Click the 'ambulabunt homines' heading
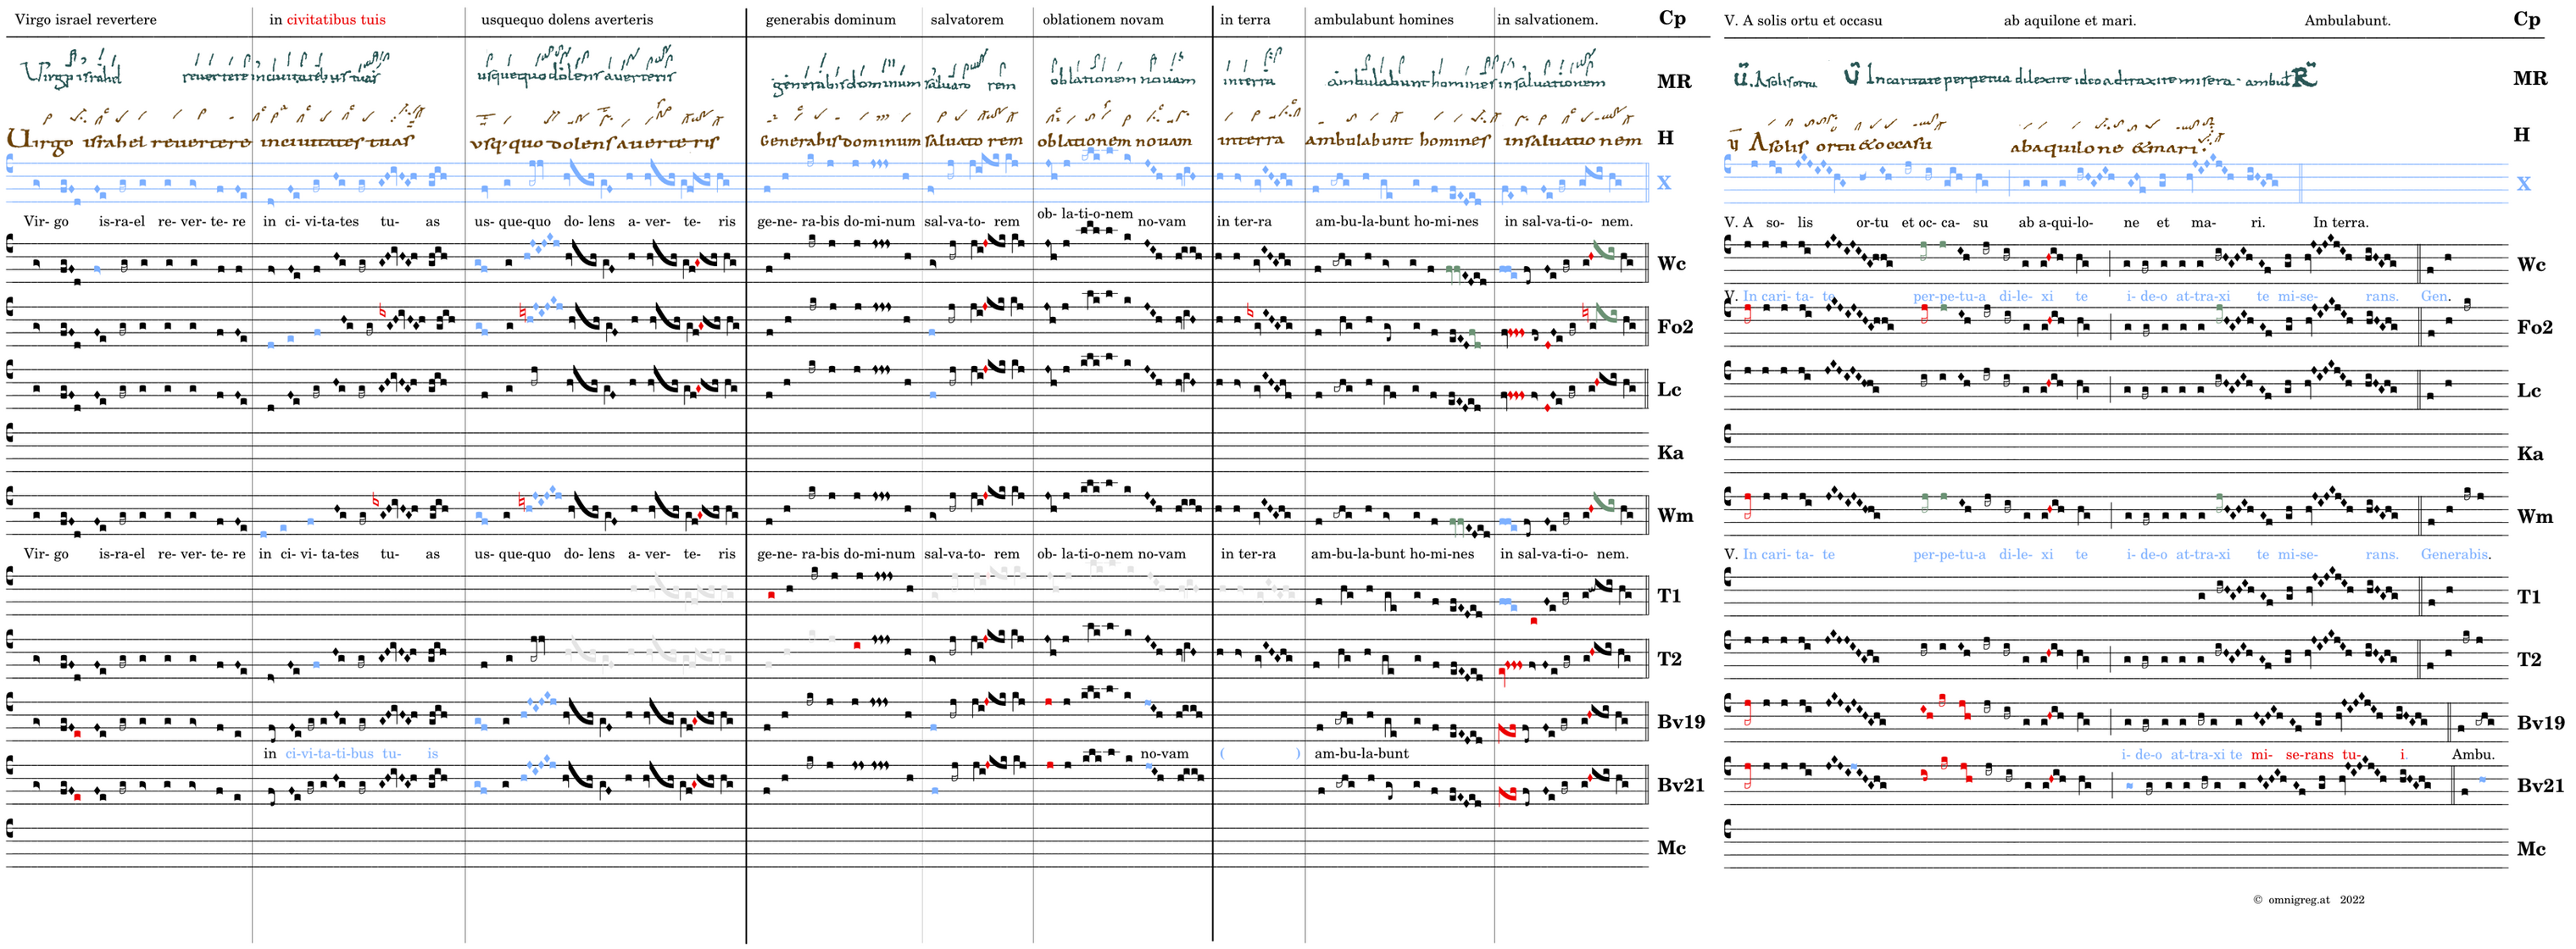 tap(1383, 19)
